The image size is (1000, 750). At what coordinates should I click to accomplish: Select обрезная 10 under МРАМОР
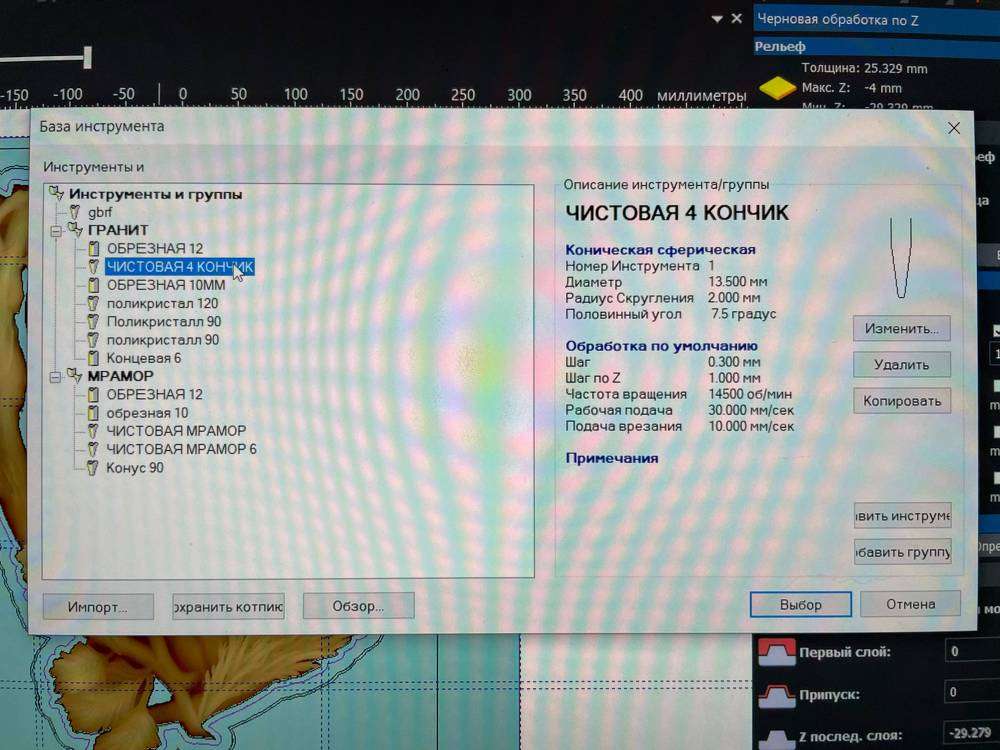[147, 413]
